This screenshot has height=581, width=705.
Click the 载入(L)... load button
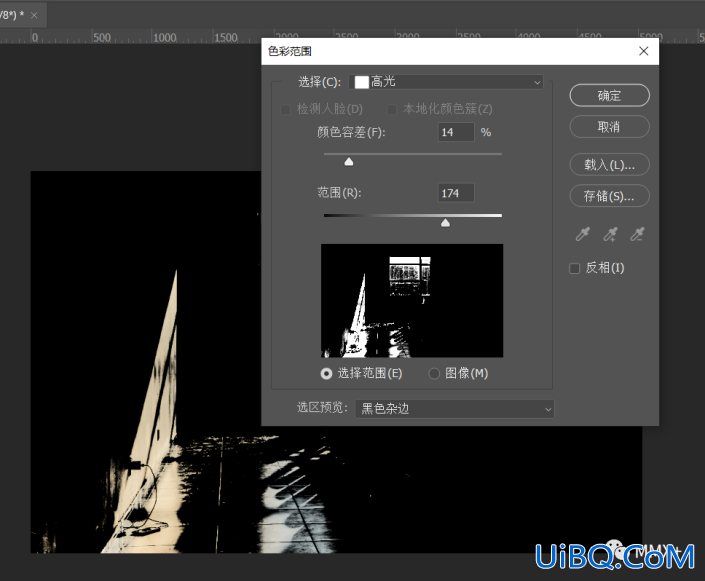pyautogui.click(x=609, y=165)
